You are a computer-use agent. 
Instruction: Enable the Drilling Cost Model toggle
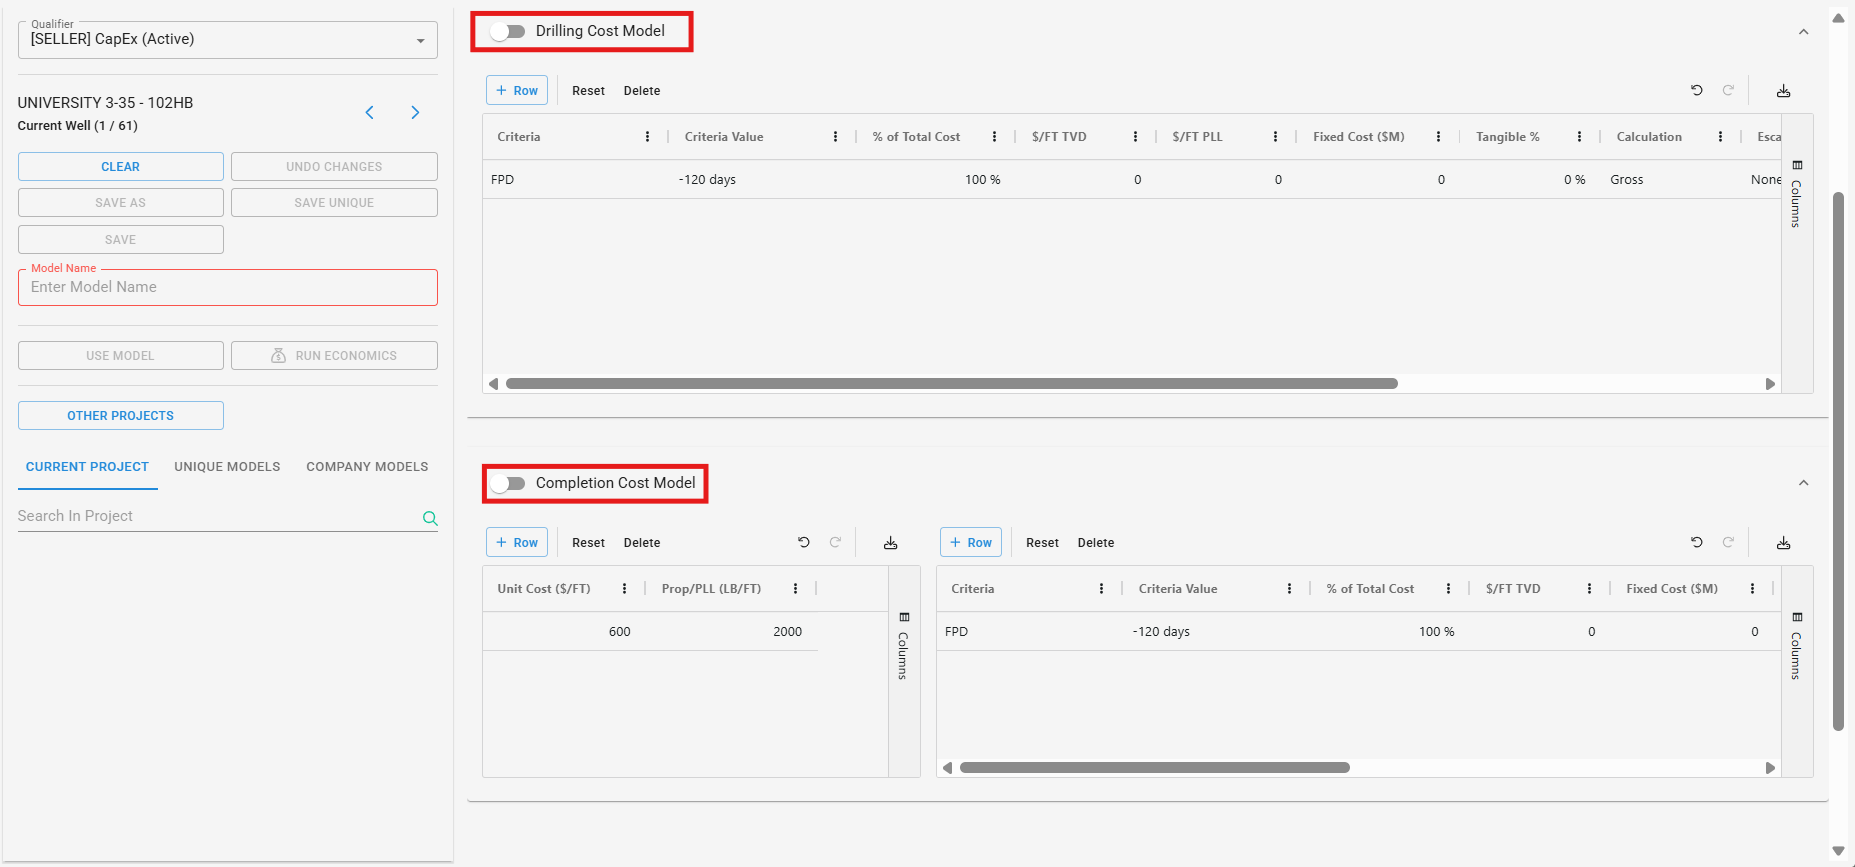point(508,32)
